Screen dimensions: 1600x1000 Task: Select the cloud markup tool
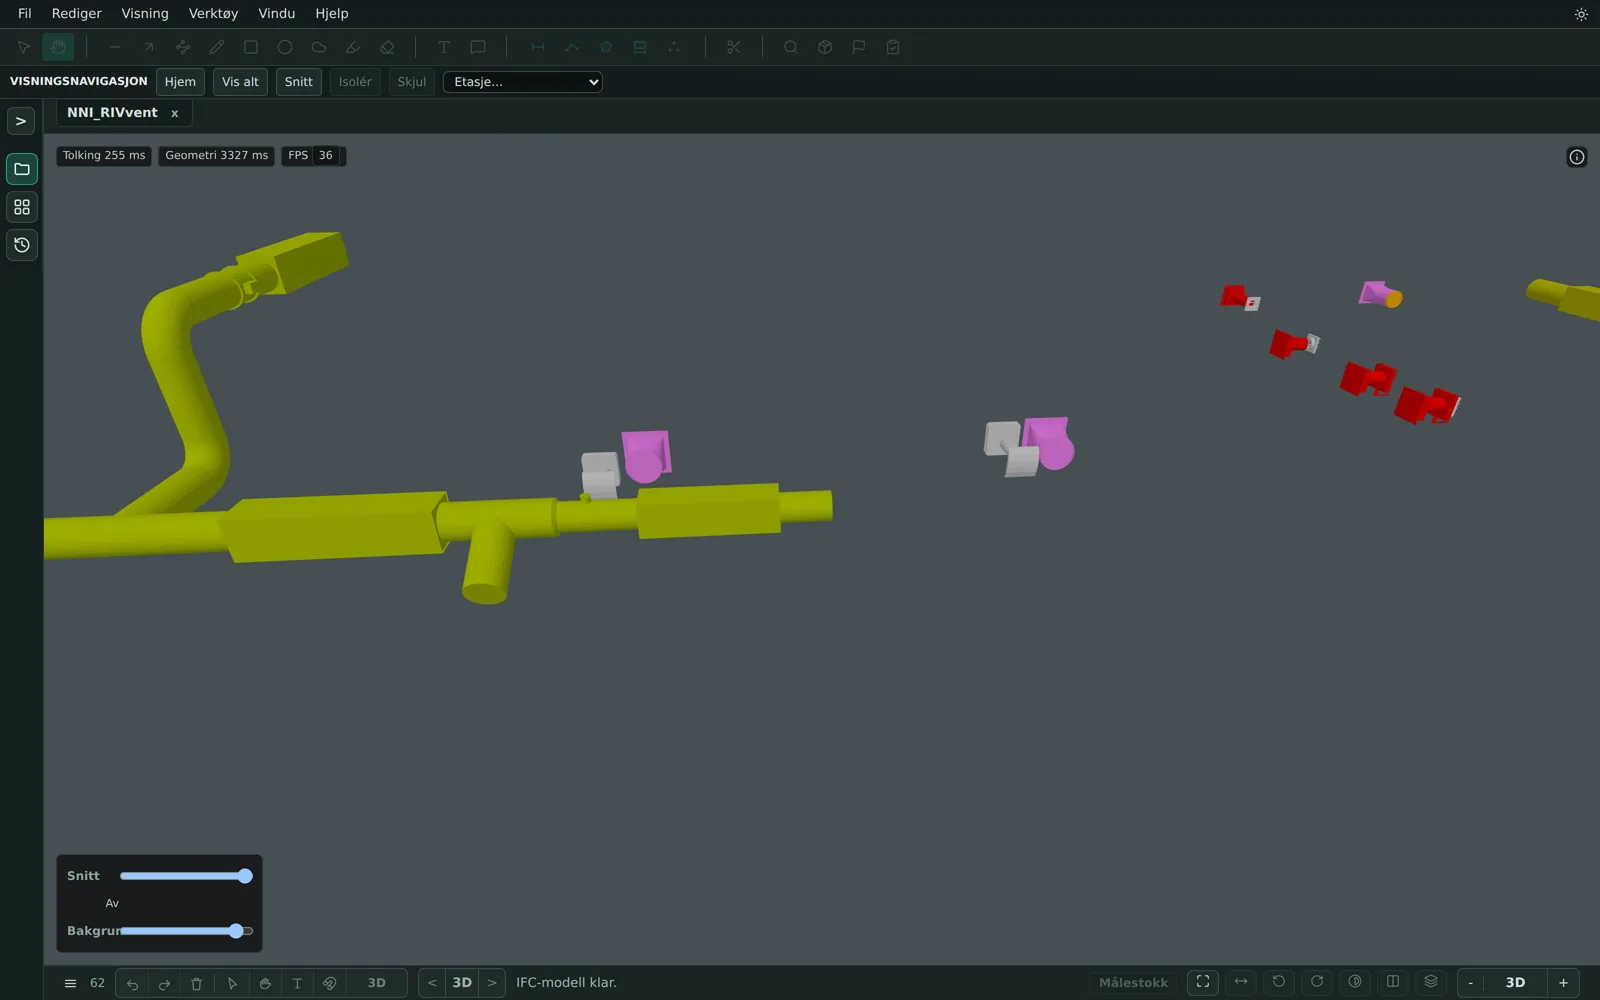pos(319,47)
